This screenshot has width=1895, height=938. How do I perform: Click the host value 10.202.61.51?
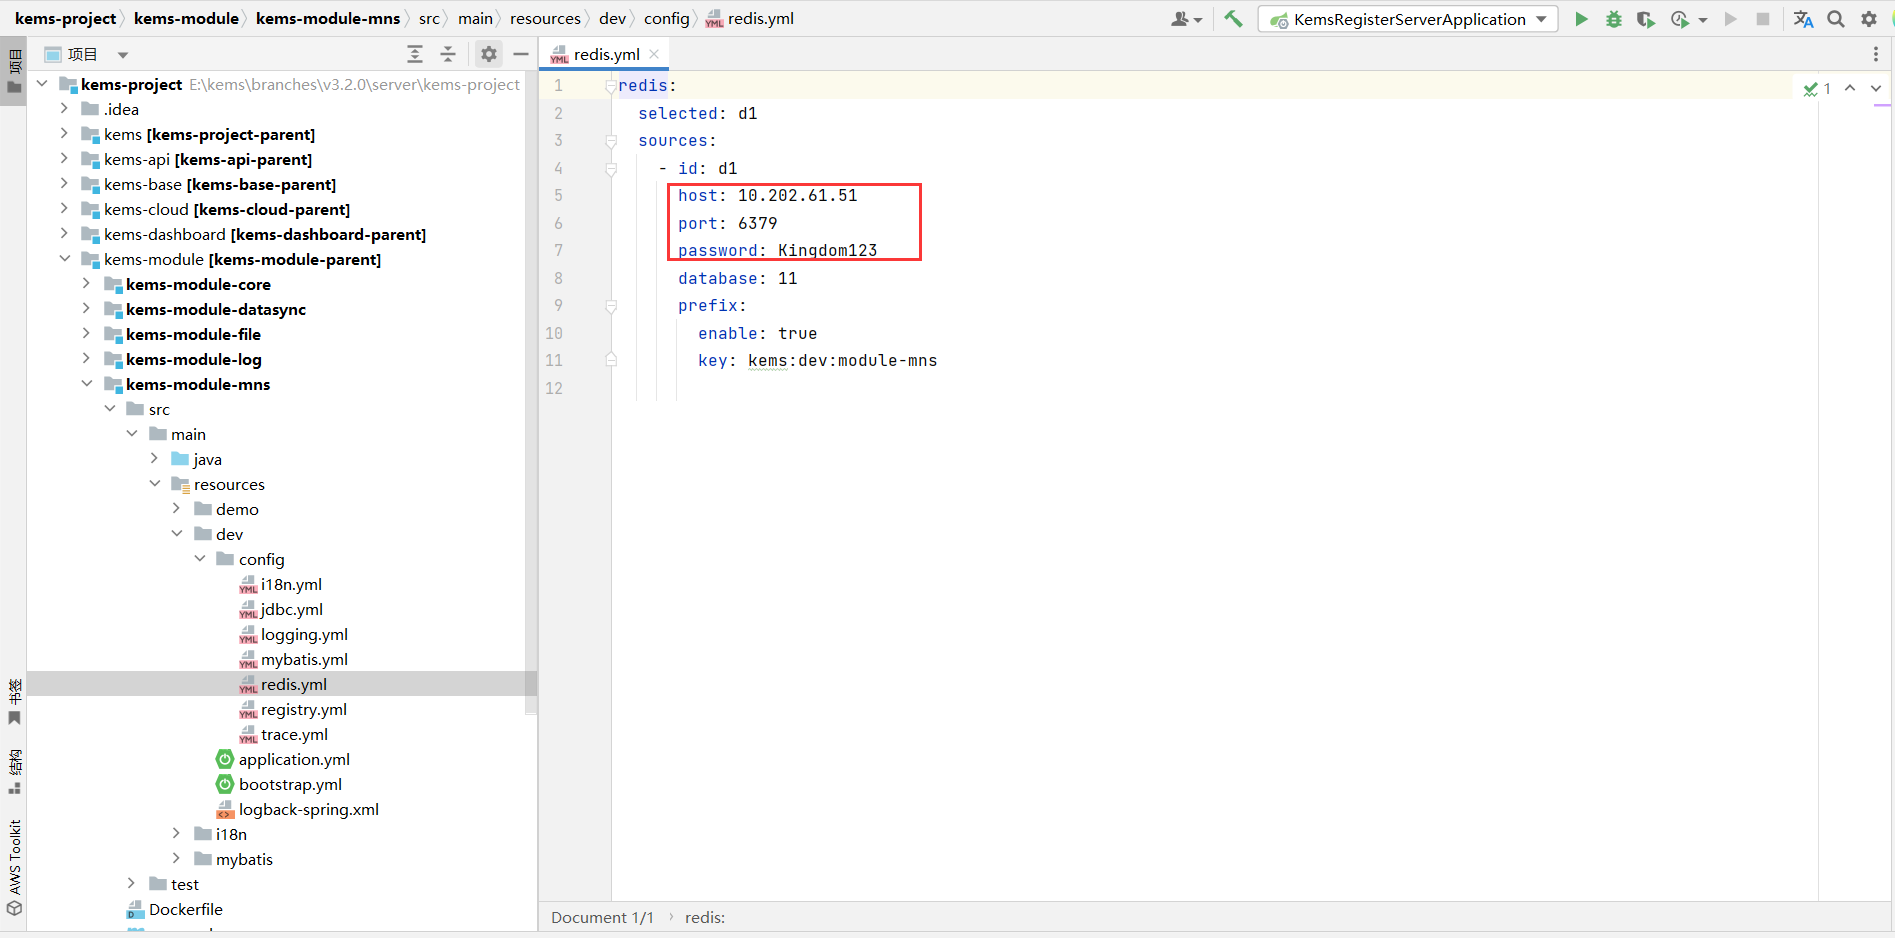pos(798,196)
